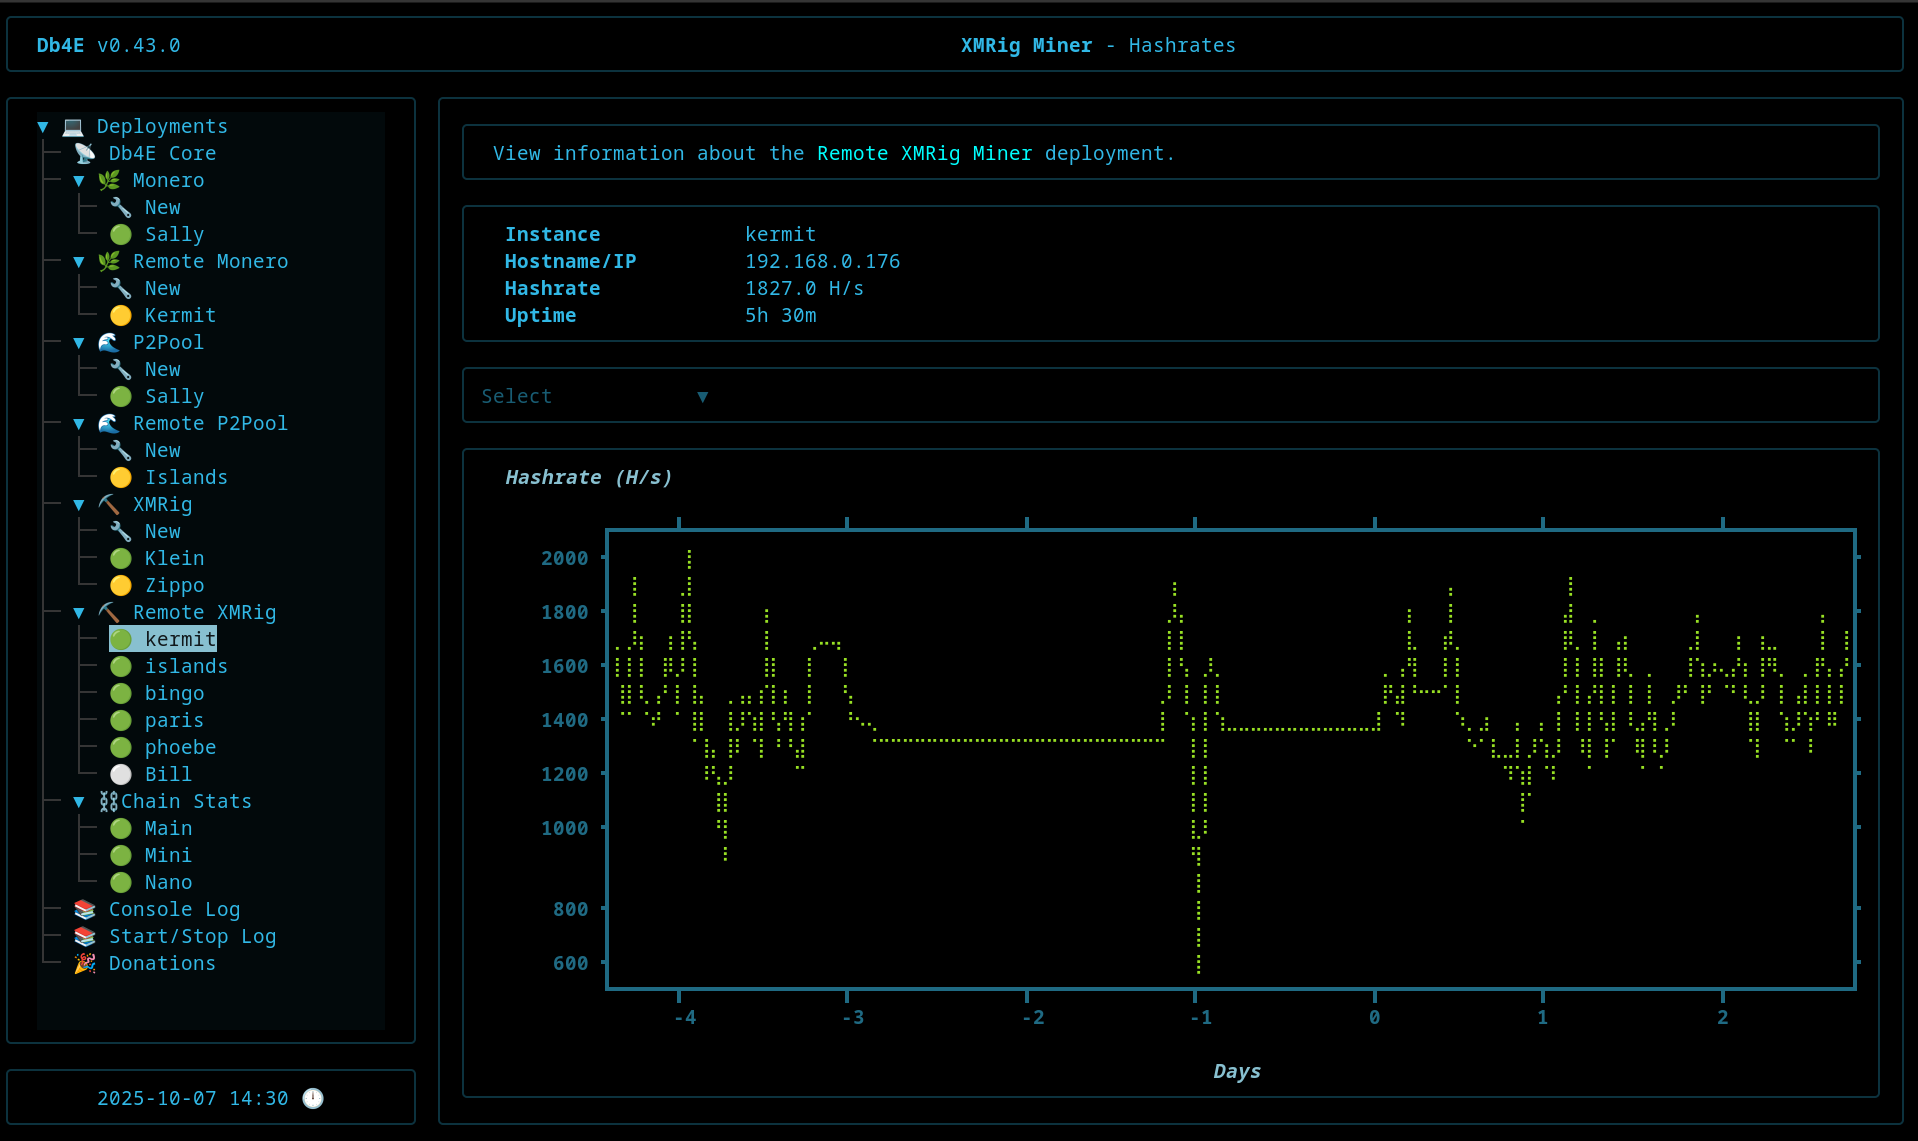Select Kermit under Remote Monero
Screen dimensions: 1918x1141
[180, 315]
